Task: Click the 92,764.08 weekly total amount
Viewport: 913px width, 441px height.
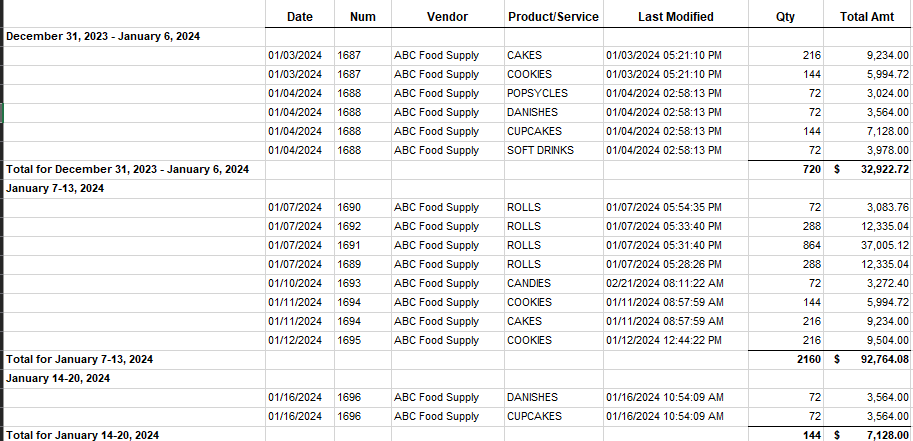Action: pos(875,359)
